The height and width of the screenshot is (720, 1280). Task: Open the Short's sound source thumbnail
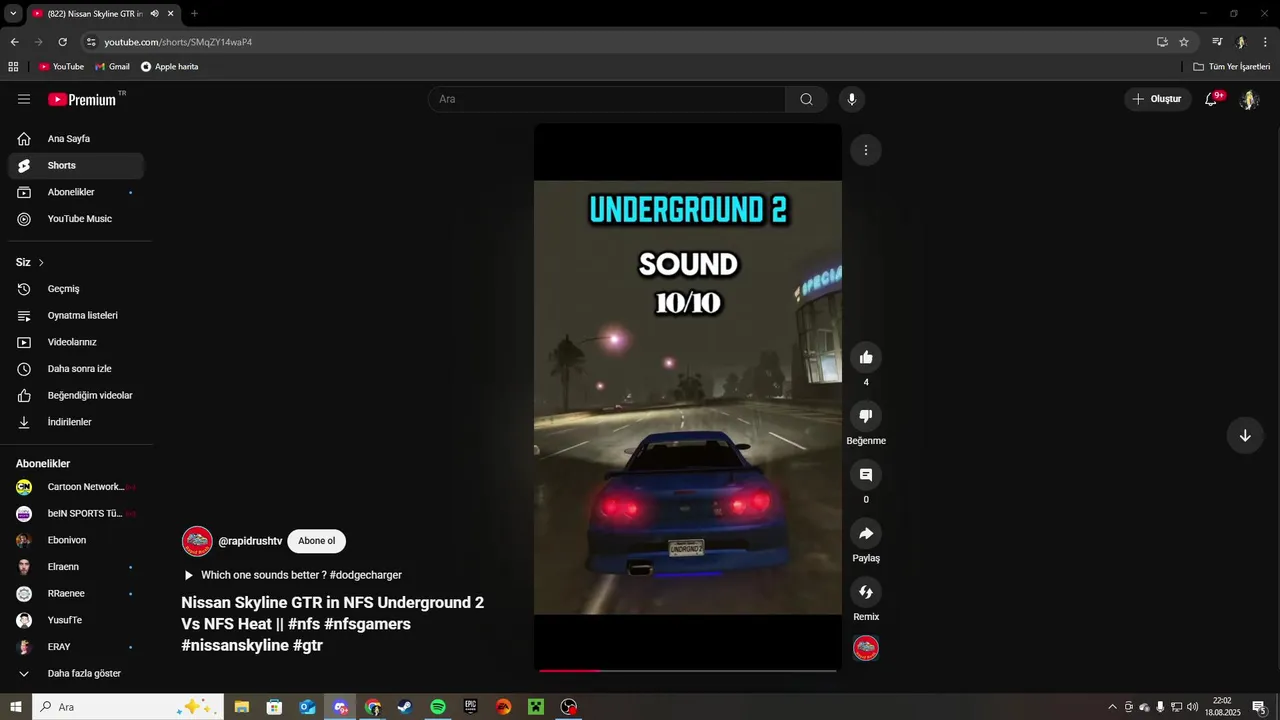click(866, 648)
